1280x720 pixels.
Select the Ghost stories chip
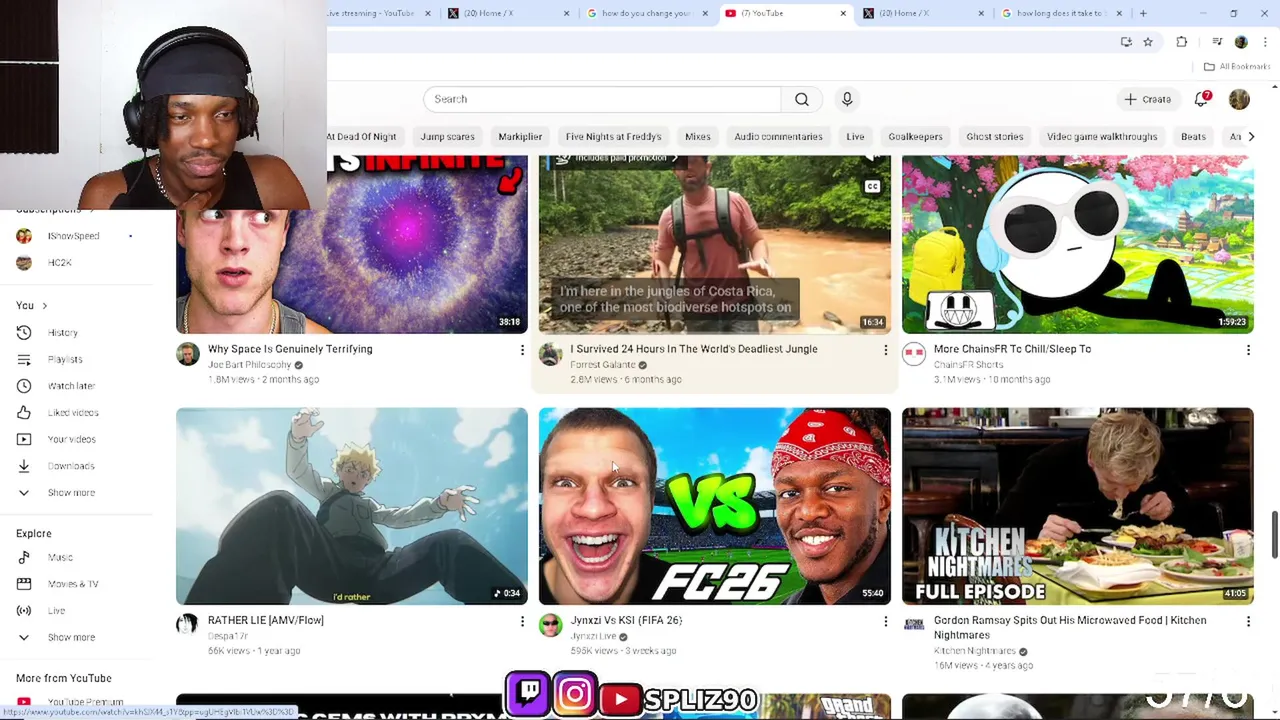tap(995, 137)
